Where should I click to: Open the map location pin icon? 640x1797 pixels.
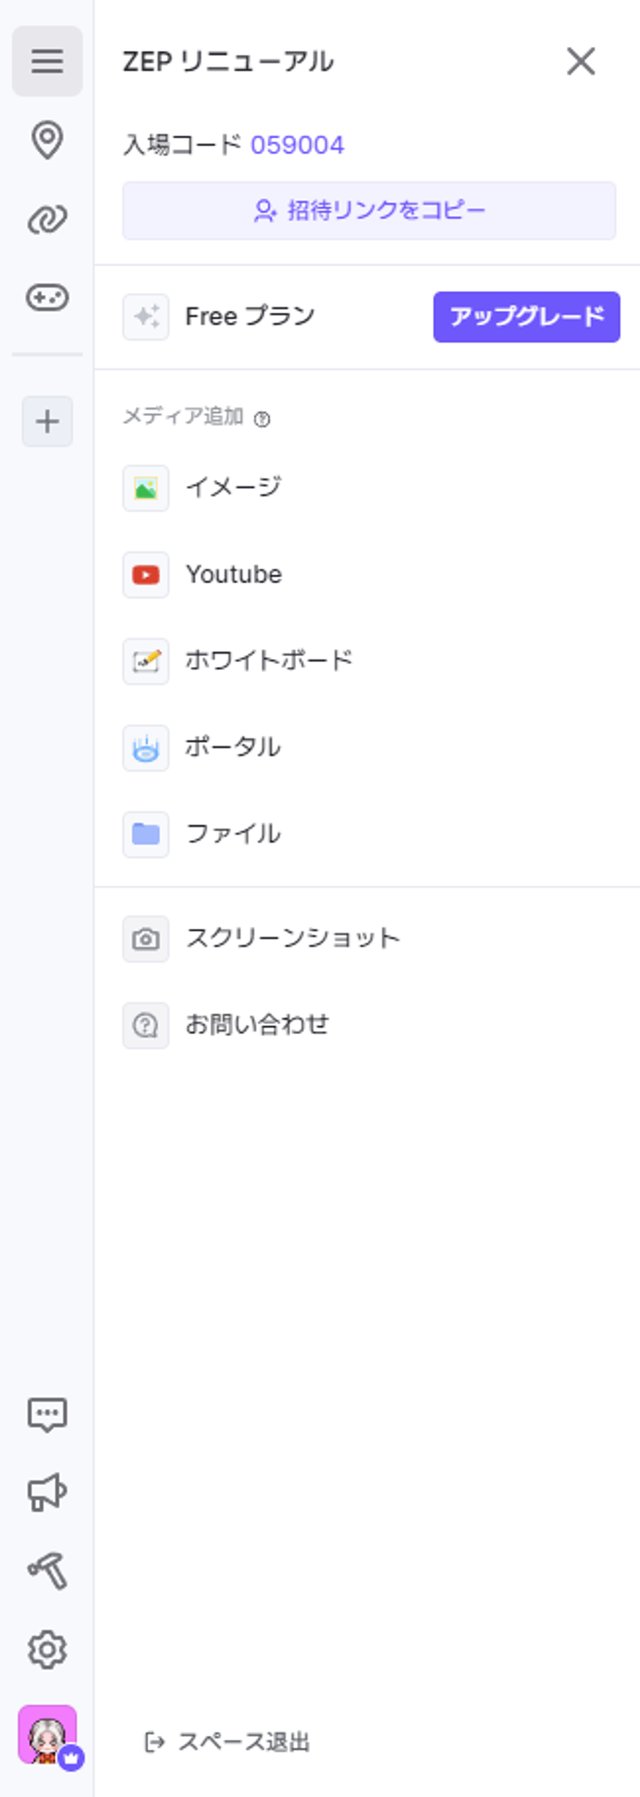click(47, 140)
